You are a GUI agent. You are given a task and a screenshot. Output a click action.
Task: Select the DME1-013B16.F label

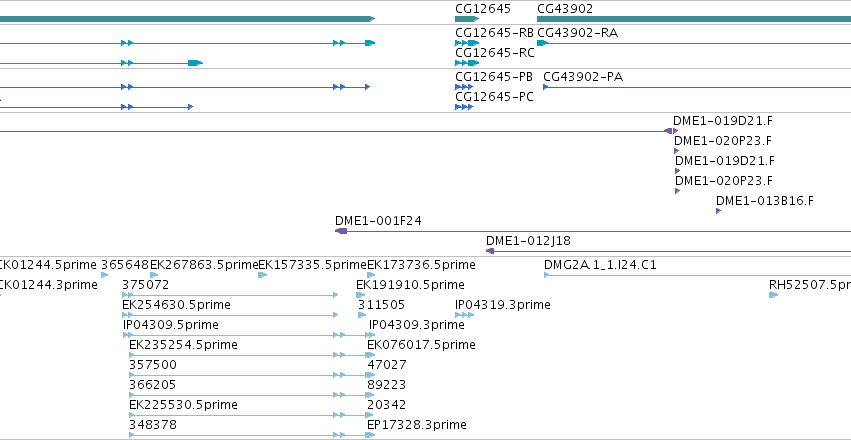click(x=765, y=201)
